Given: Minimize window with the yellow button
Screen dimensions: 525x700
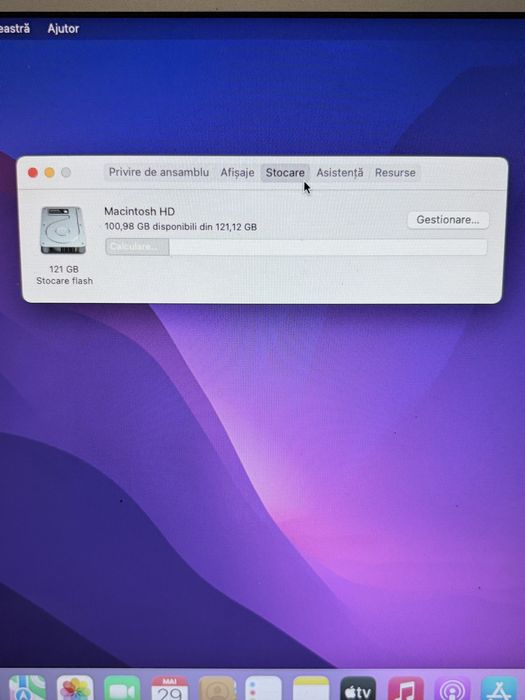Looking at the screenshot, I should tap(50, 172).
